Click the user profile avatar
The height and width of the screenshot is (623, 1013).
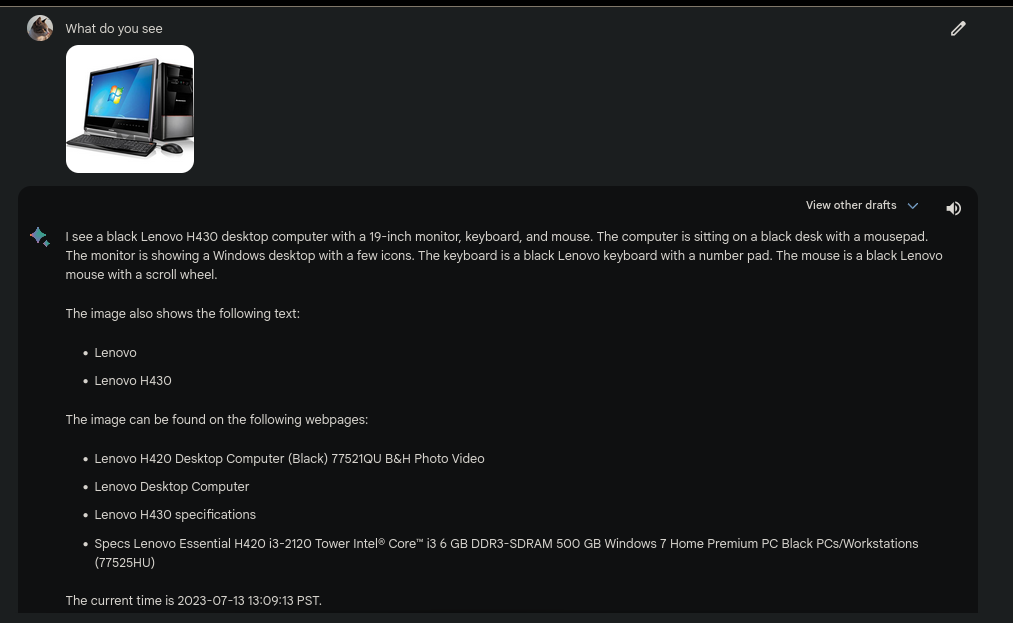point(40,28)
